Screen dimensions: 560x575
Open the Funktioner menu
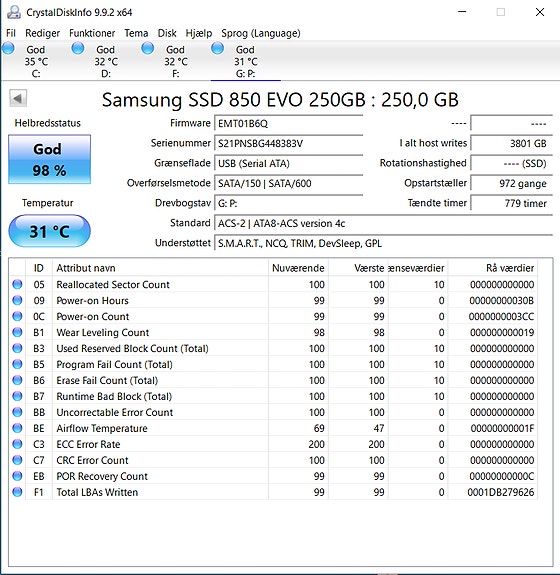(92, 33)
